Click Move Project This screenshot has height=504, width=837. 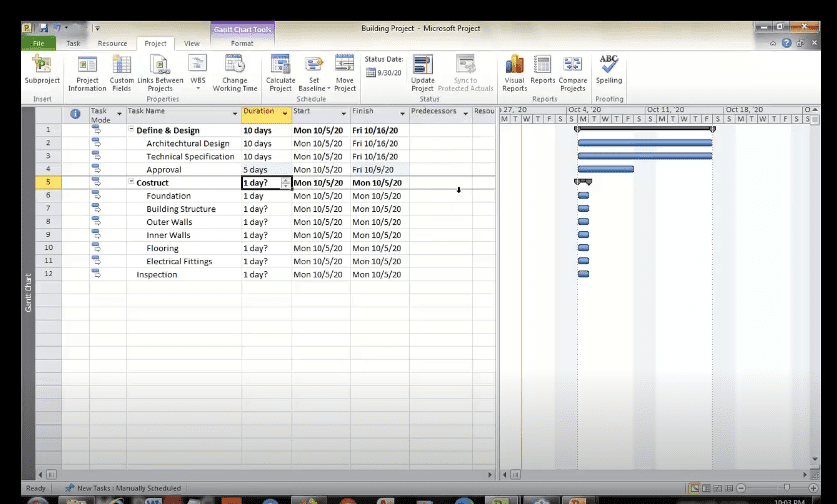click(x=345, y=73)
